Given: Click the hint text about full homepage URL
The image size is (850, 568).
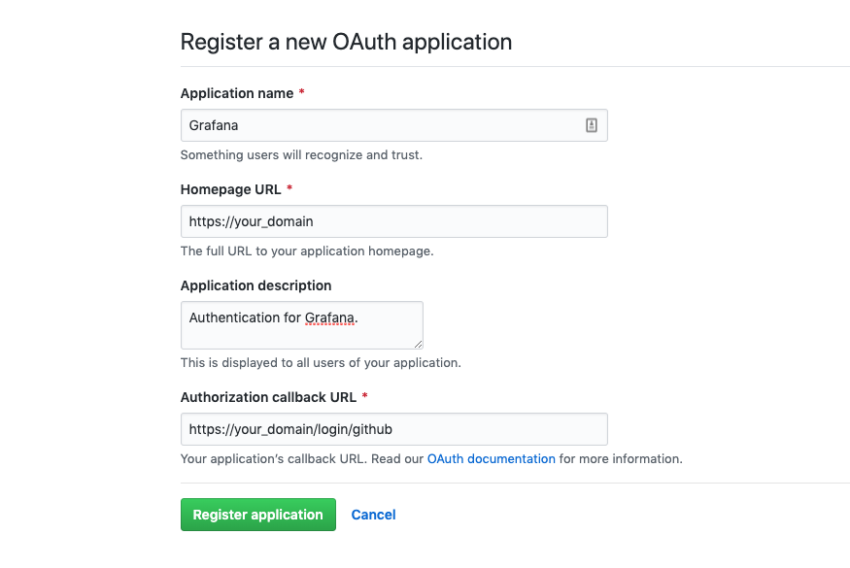Looking at the screenshot, I should pos(307,251).
